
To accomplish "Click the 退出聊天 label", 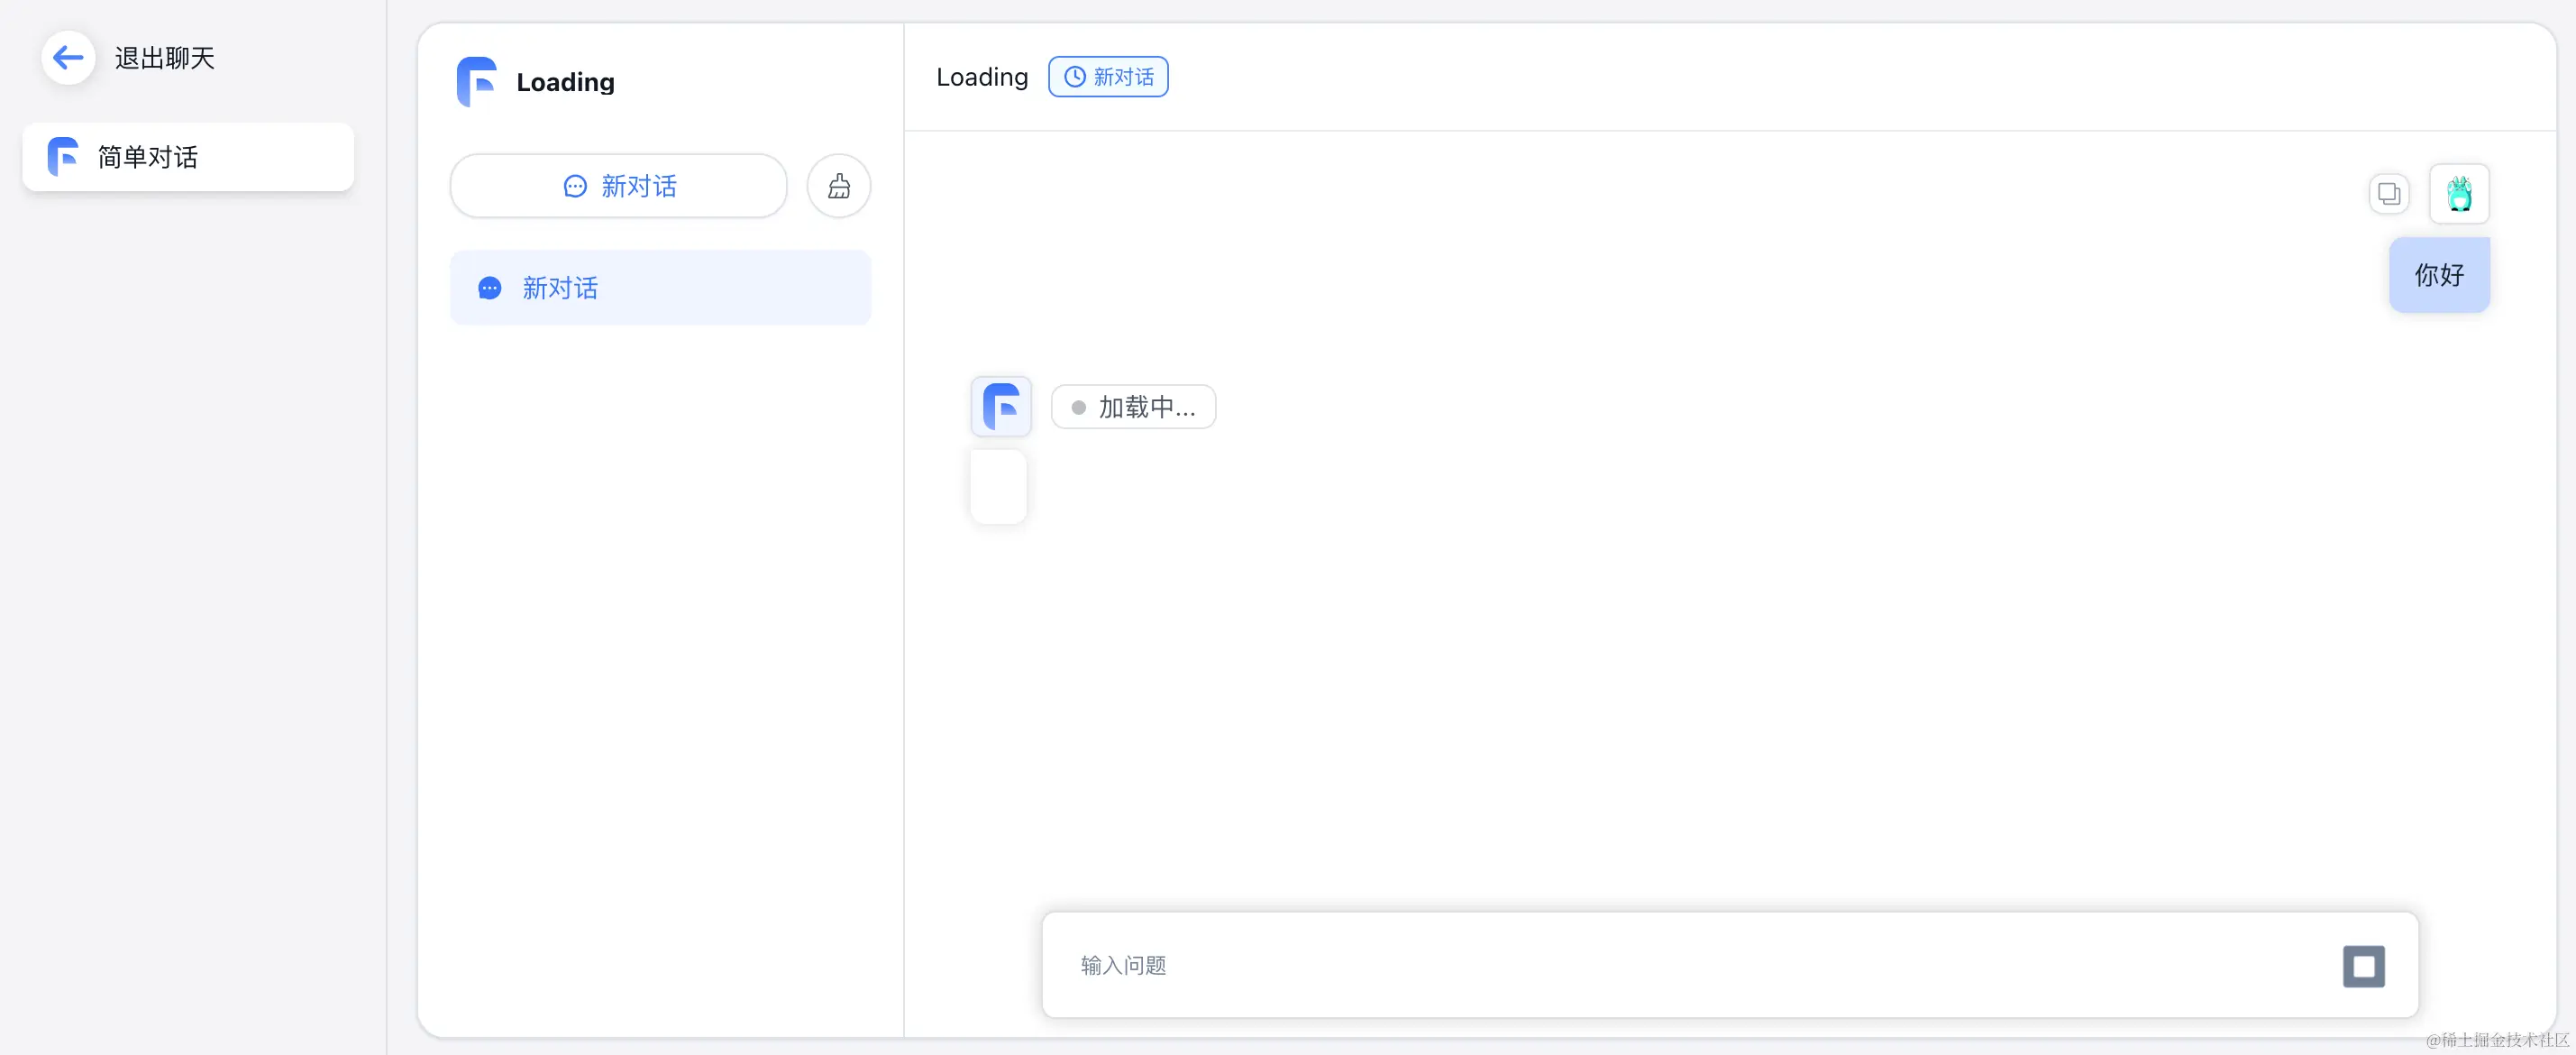I will click(165, 58).
